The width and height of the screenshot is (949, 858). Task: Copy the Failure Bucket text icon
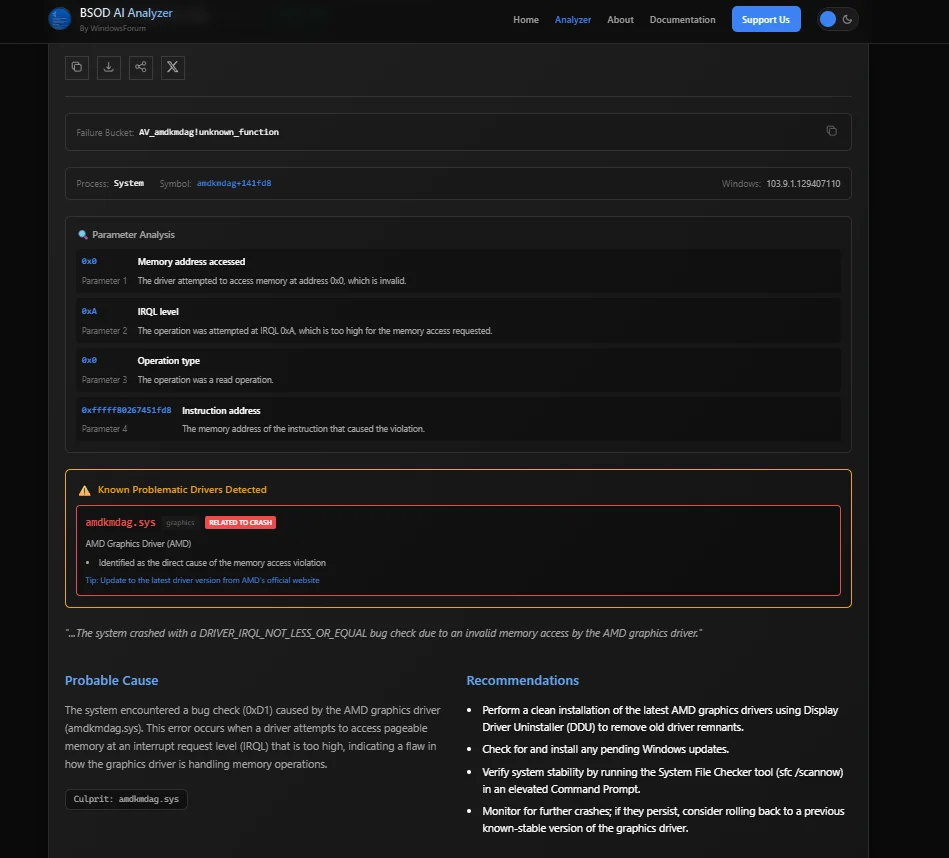point(832,131)
